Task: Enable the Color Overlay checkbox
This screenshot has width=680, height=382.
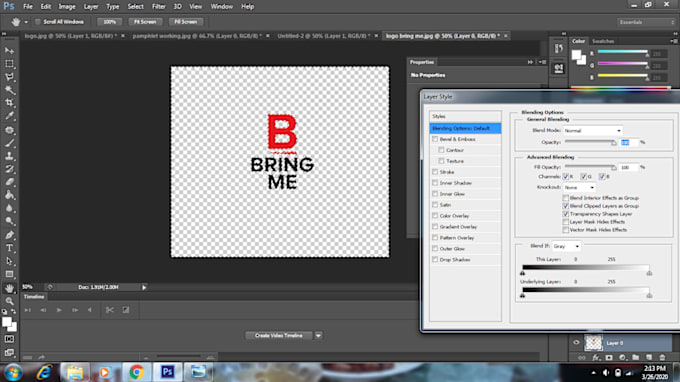Action: pos(435,215)
